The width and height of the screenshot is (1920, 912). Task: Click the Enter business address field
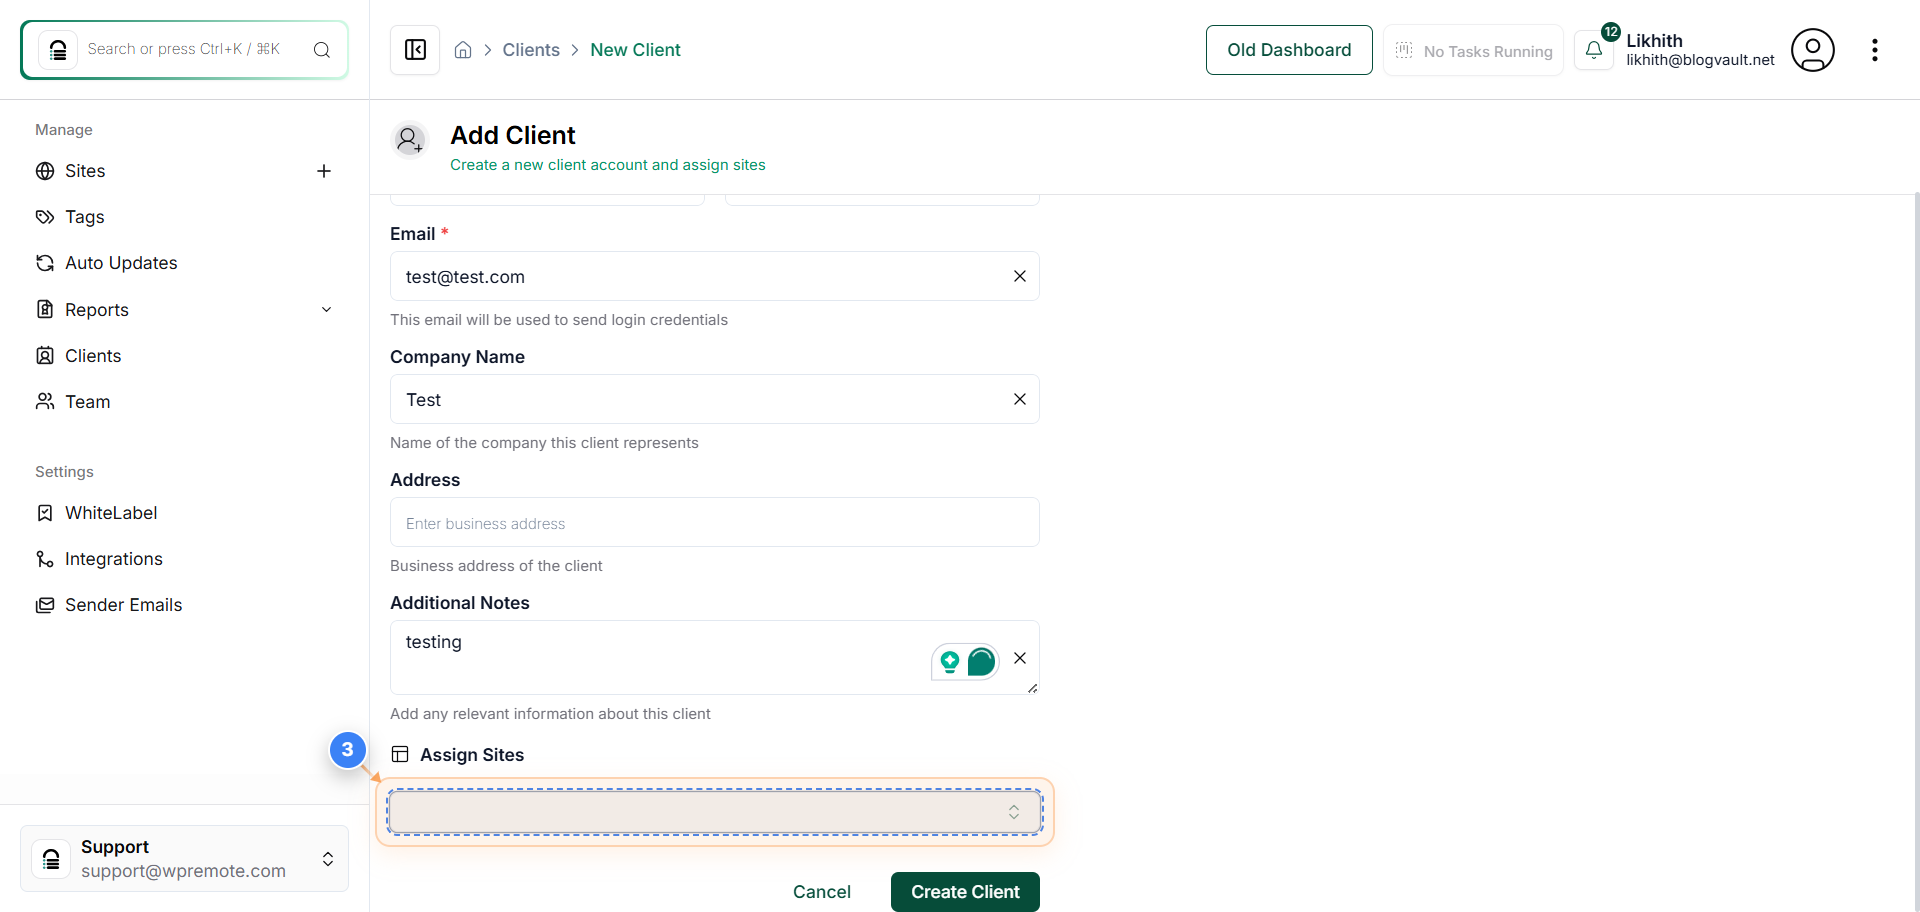pyautogui.click(x=714, y=522)
